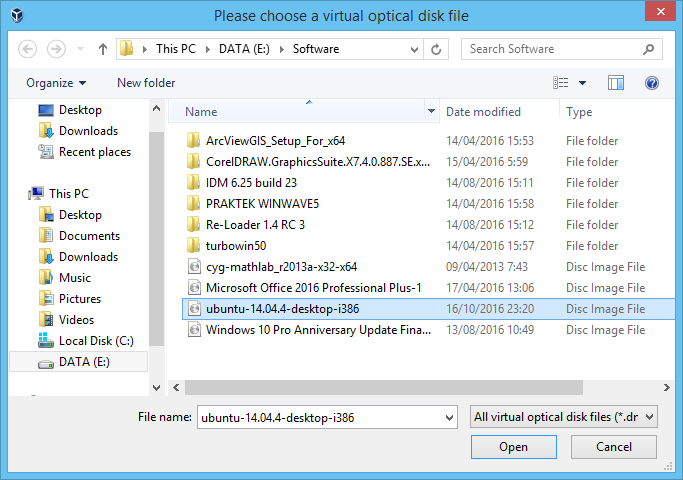Go back using the Back arrow
The height and width of the screenshot is (480, 683).
point(27,49)
